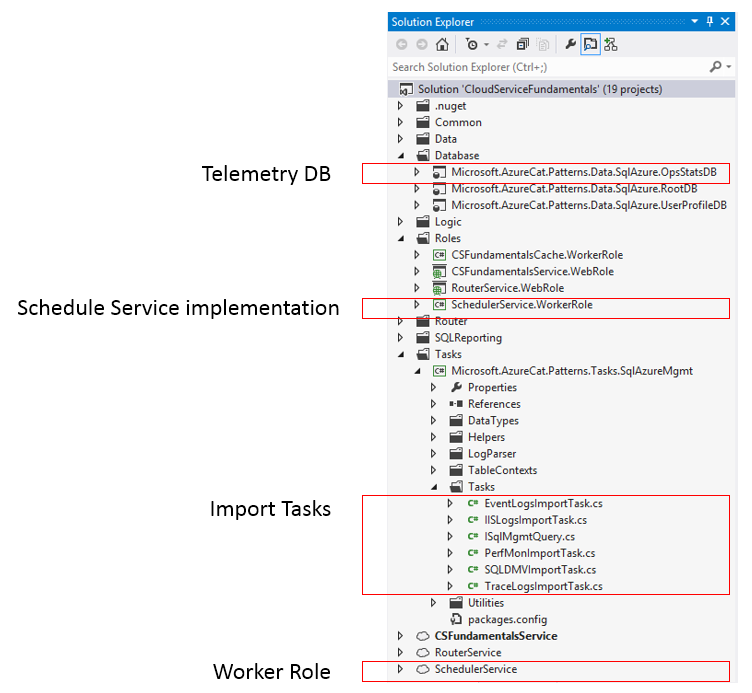
Task: Expand the Utilities folder
Action: pos(434,603)
